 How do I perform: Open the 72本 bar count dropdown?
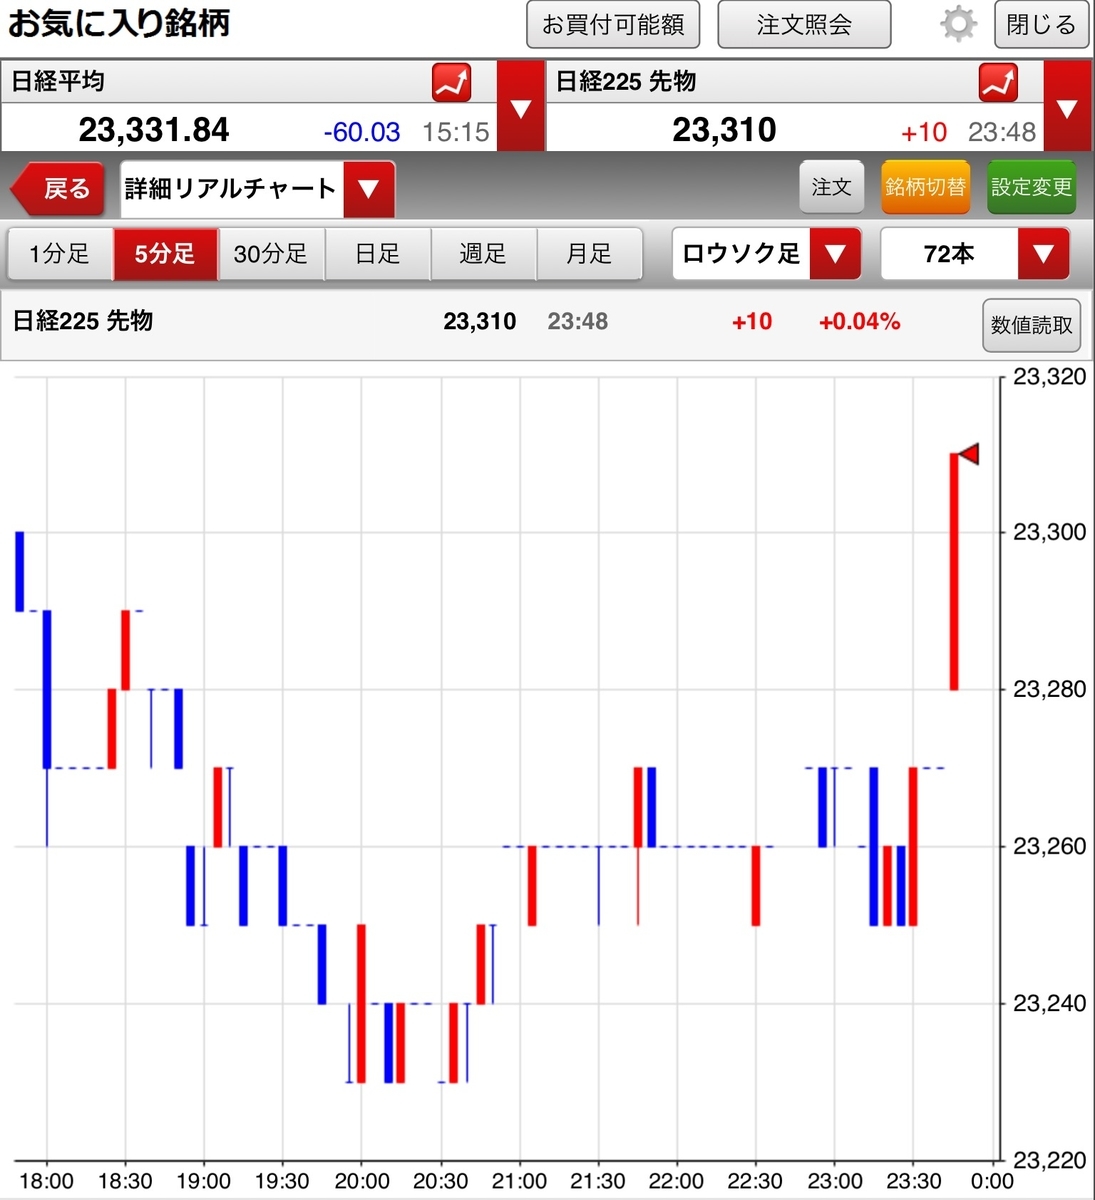(975, 254)
